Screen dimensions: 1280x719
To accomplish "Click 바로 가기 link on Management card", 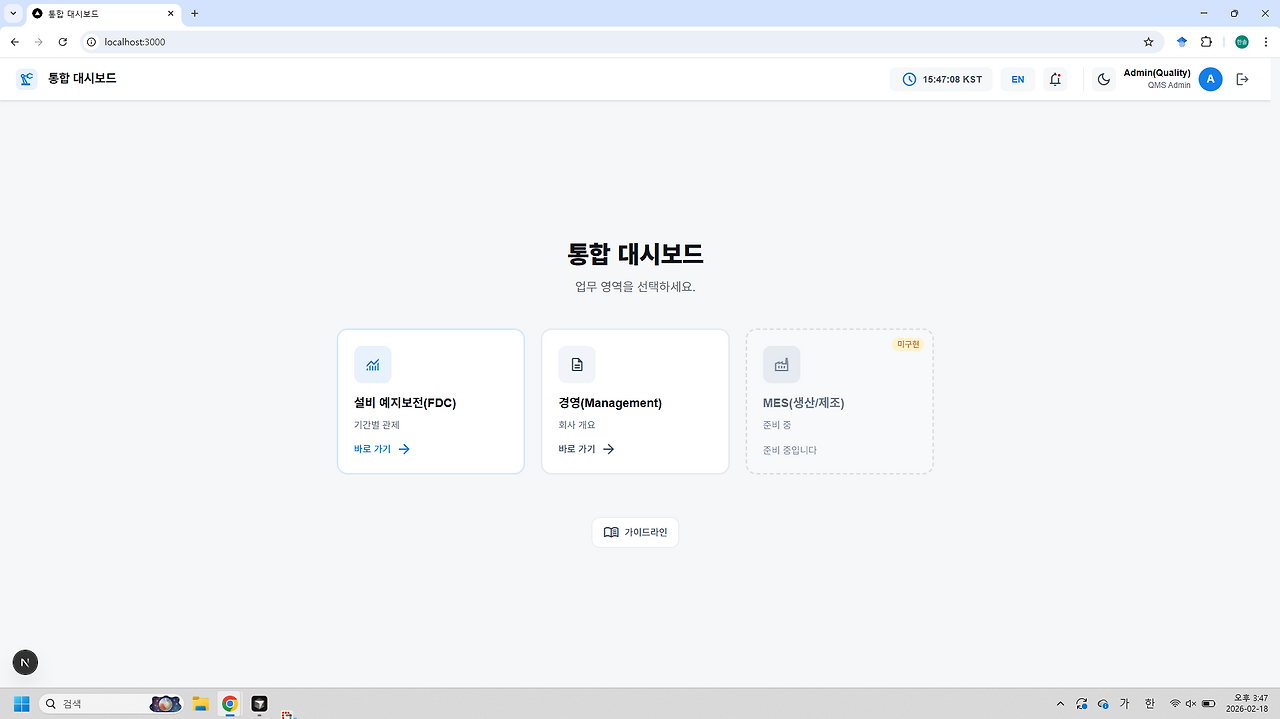I will pyautogui.click(x=577, y=449).
